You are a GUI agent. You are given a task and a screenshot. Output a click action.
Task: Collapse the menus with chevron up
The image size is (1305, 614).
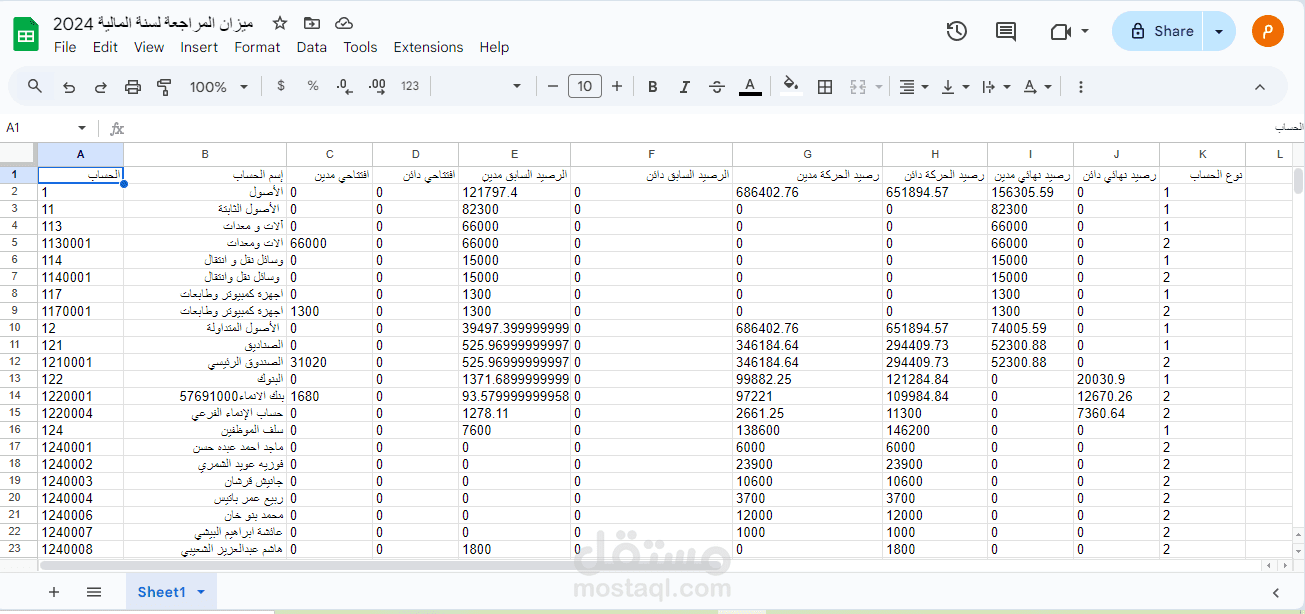(x=1260, y=87)
